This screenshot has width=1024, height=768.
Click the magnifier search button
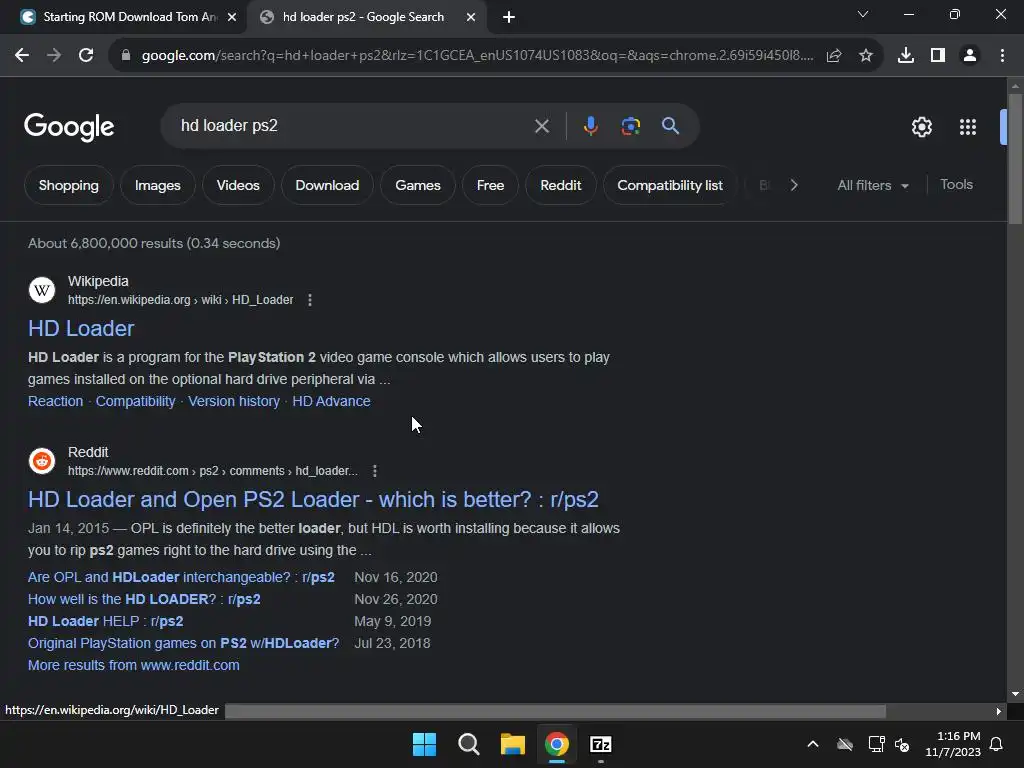[x=671, y=126]
